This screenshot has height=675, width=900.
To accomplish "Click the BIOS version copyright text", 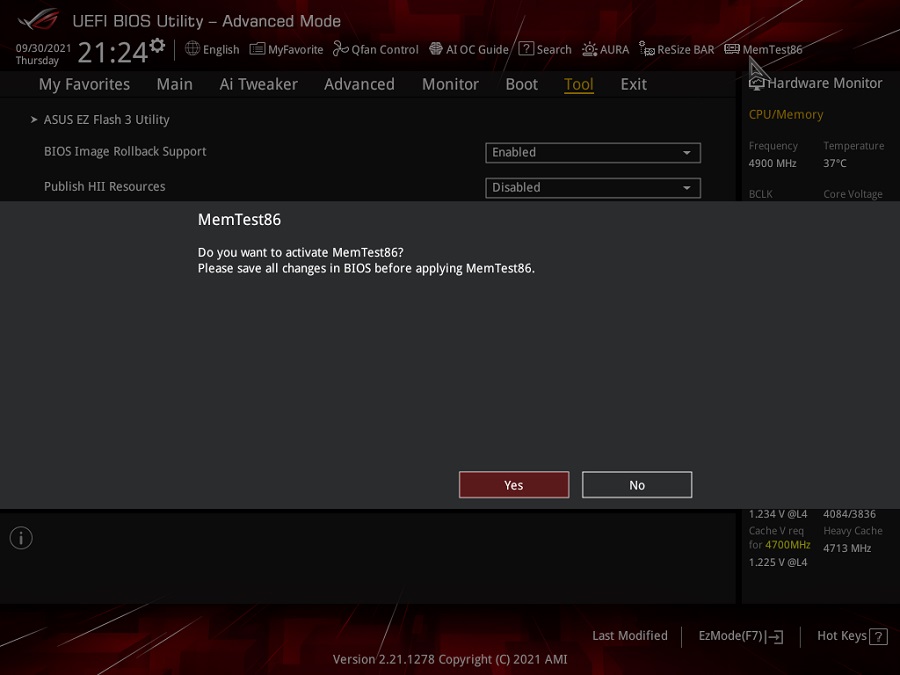I will pos(450,660).
